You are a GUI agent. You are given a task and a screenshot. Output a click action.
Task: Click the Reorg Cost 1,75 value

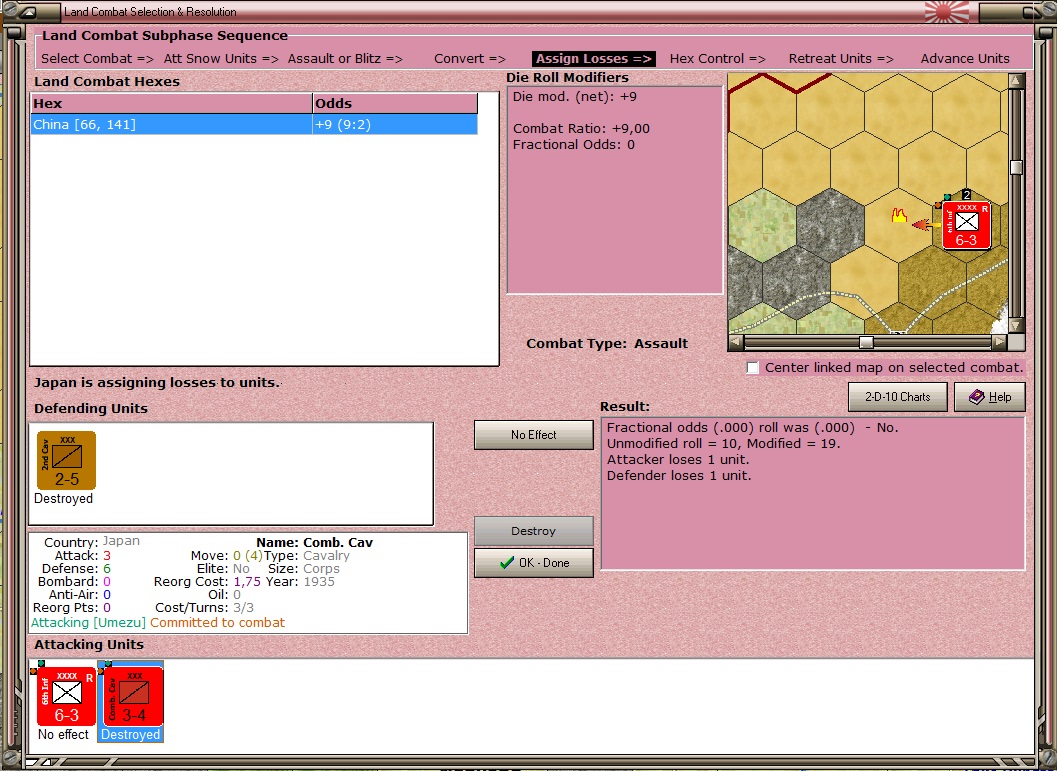pos(247,582)
